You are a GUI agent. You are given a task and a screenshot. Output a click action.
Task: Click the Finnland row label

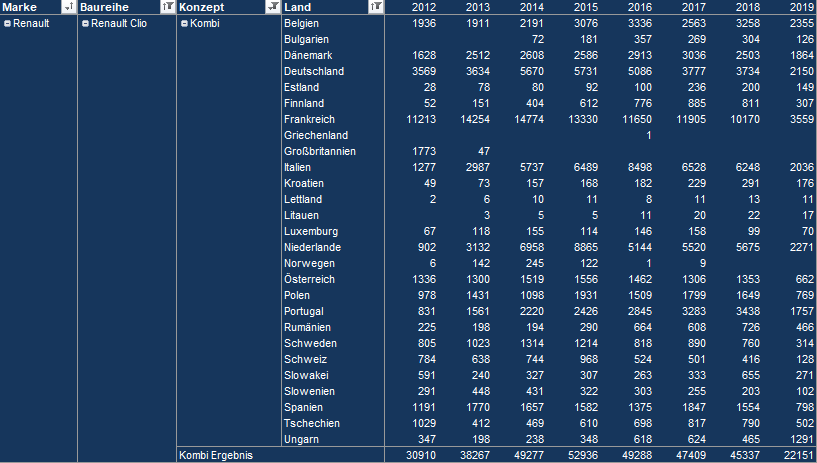pos(304,104)
